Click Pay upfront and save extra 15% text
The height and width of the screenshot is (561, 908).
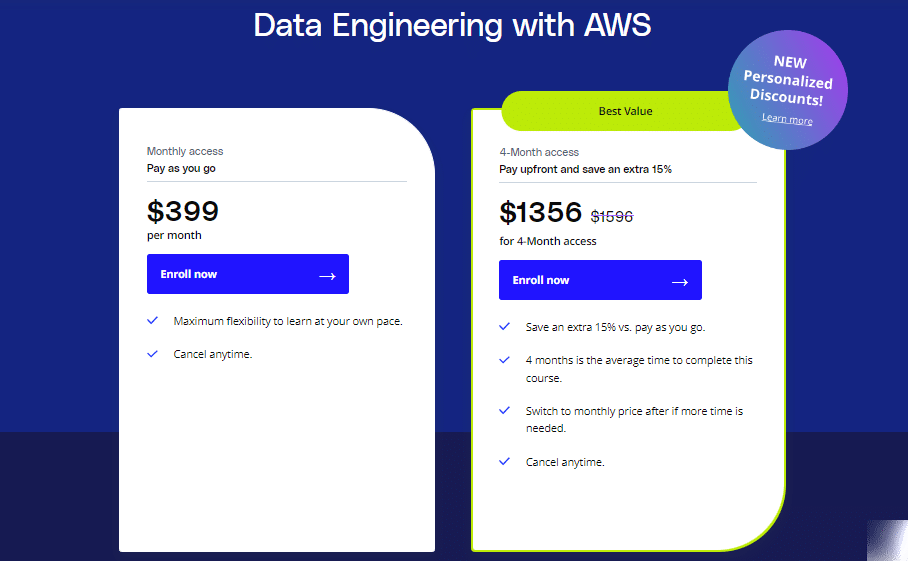click(585, 169)
